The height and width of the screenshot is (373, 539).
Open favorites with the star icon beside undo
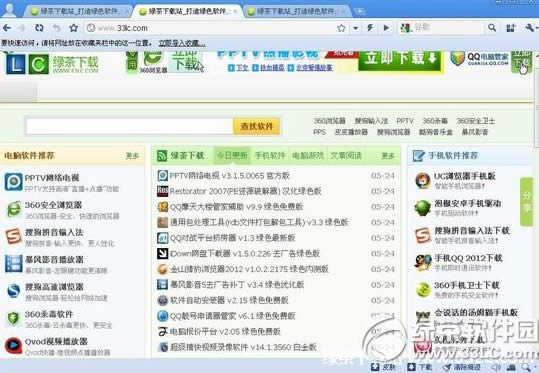pyautogui.click(x=74, y=28)
